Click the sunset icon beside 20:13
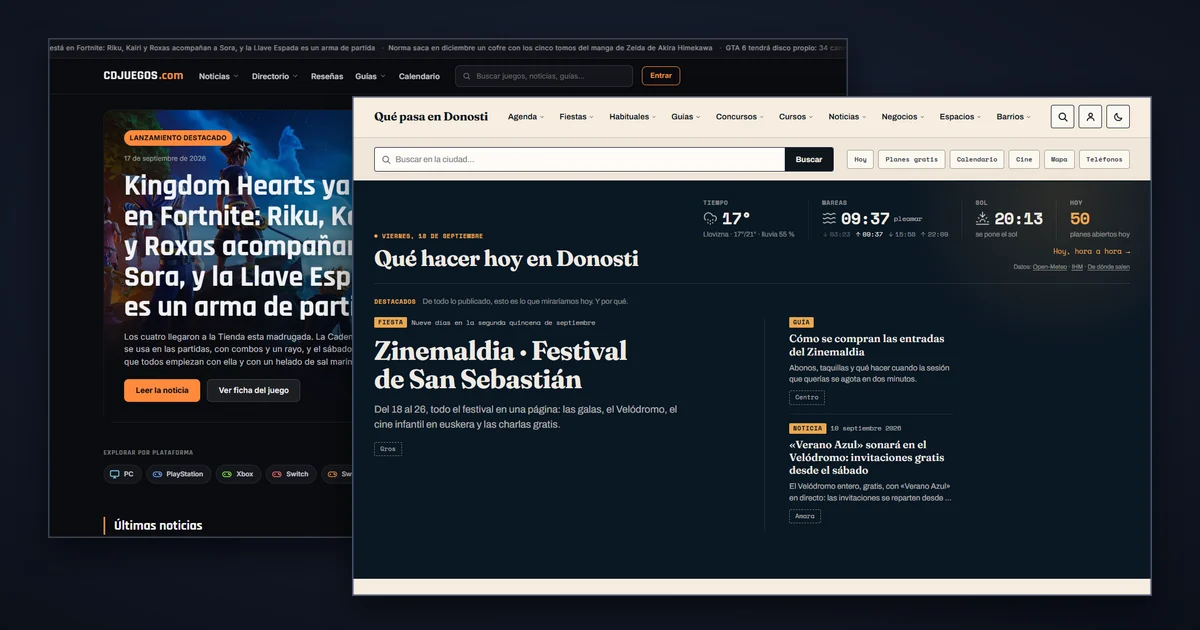This screenshot has height=630, width=1200. tap(983, 218)
